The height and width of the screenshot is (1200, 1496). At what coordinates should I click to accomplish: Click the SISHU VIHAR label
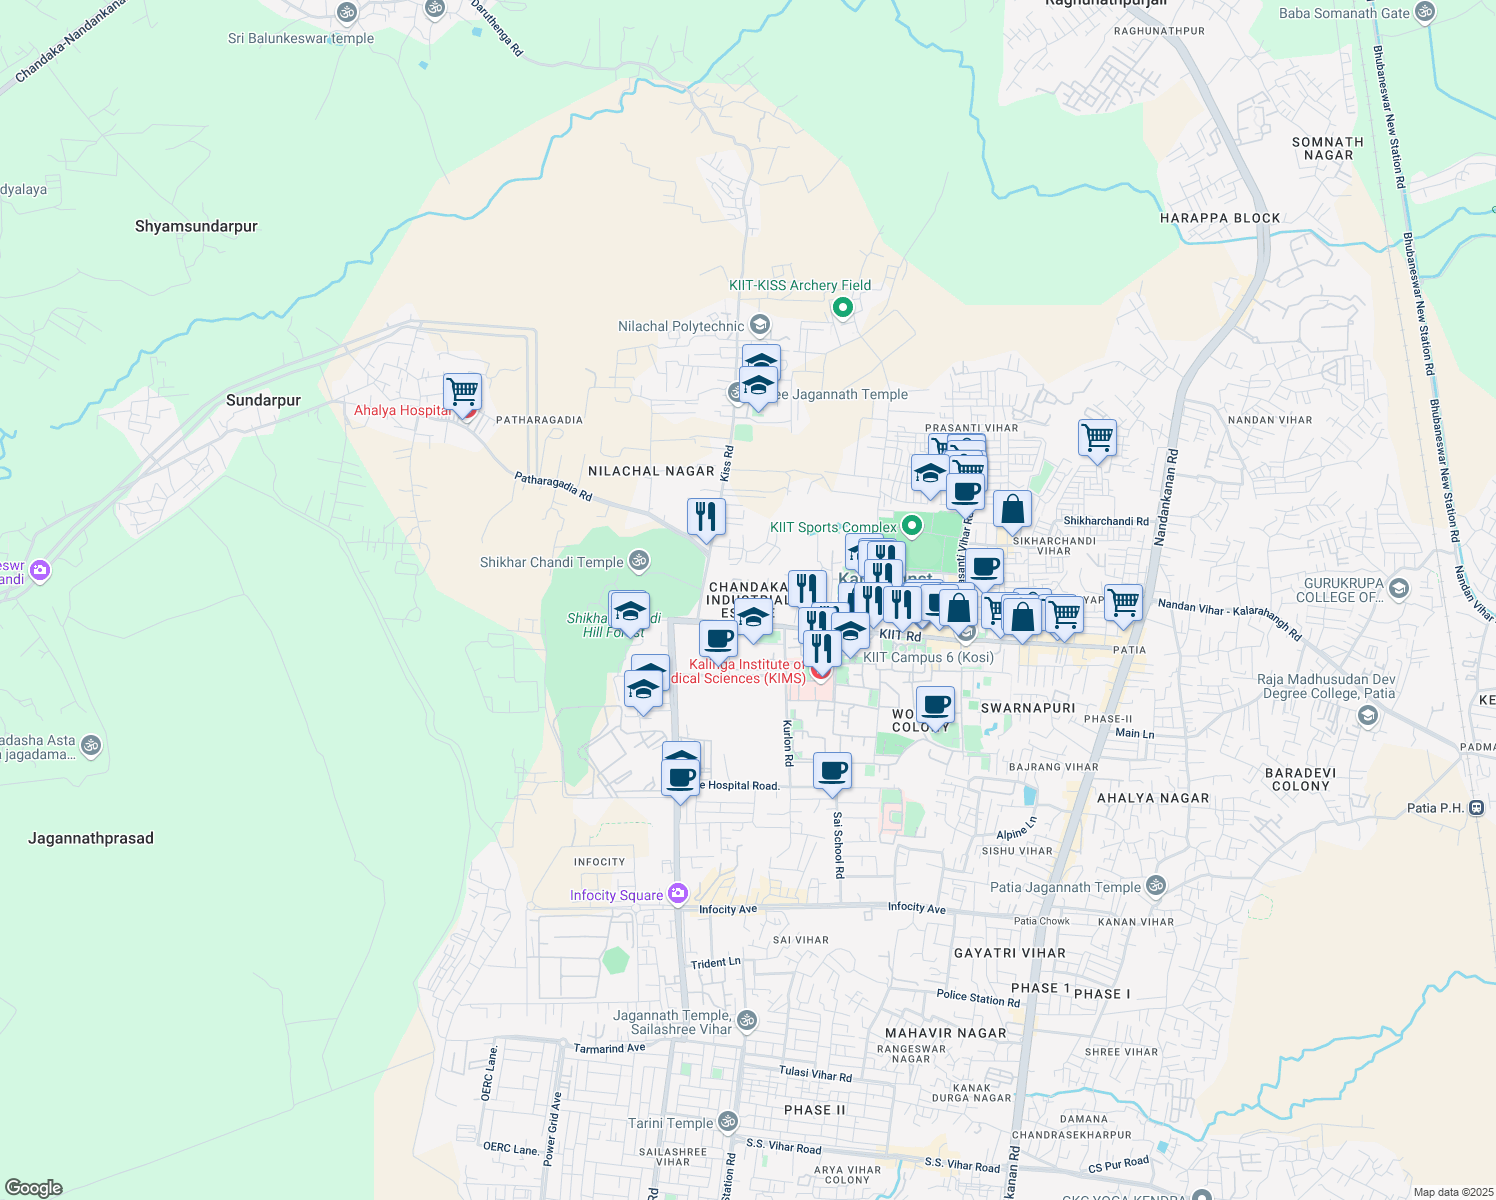click(1017, 851)
